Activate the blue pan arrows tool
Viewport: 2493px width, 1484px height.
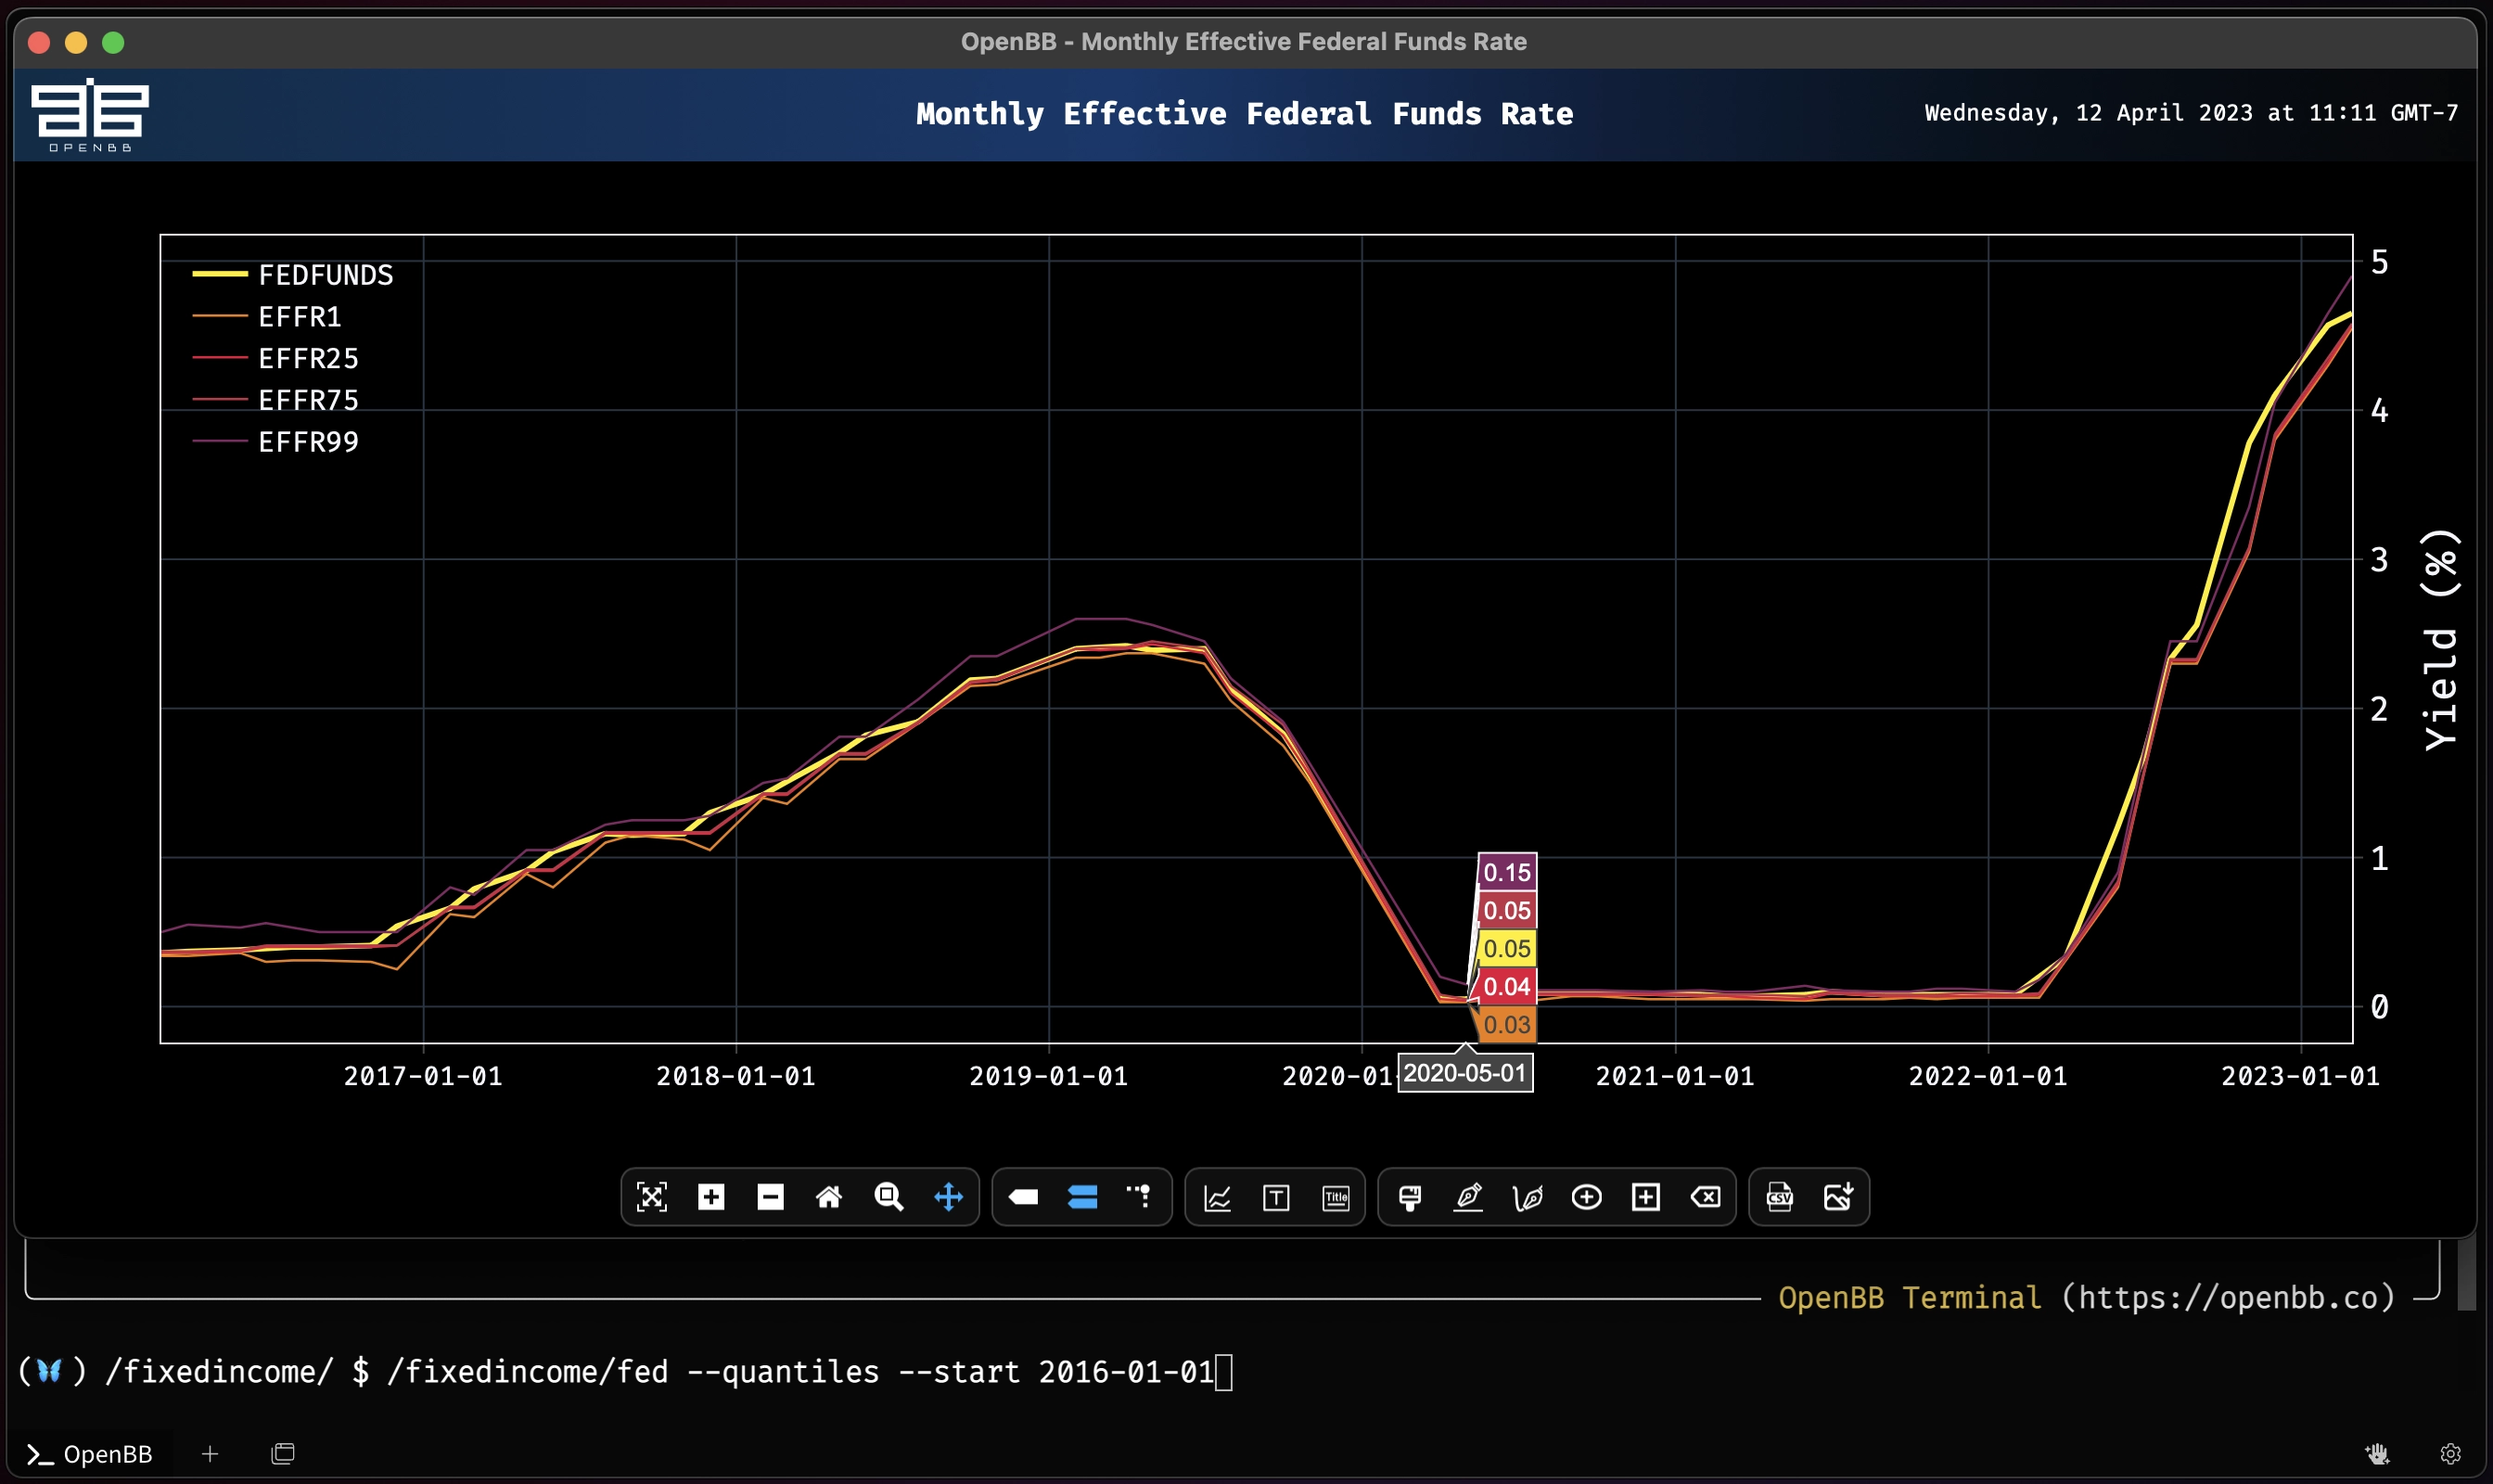(x=948, y=1197)
